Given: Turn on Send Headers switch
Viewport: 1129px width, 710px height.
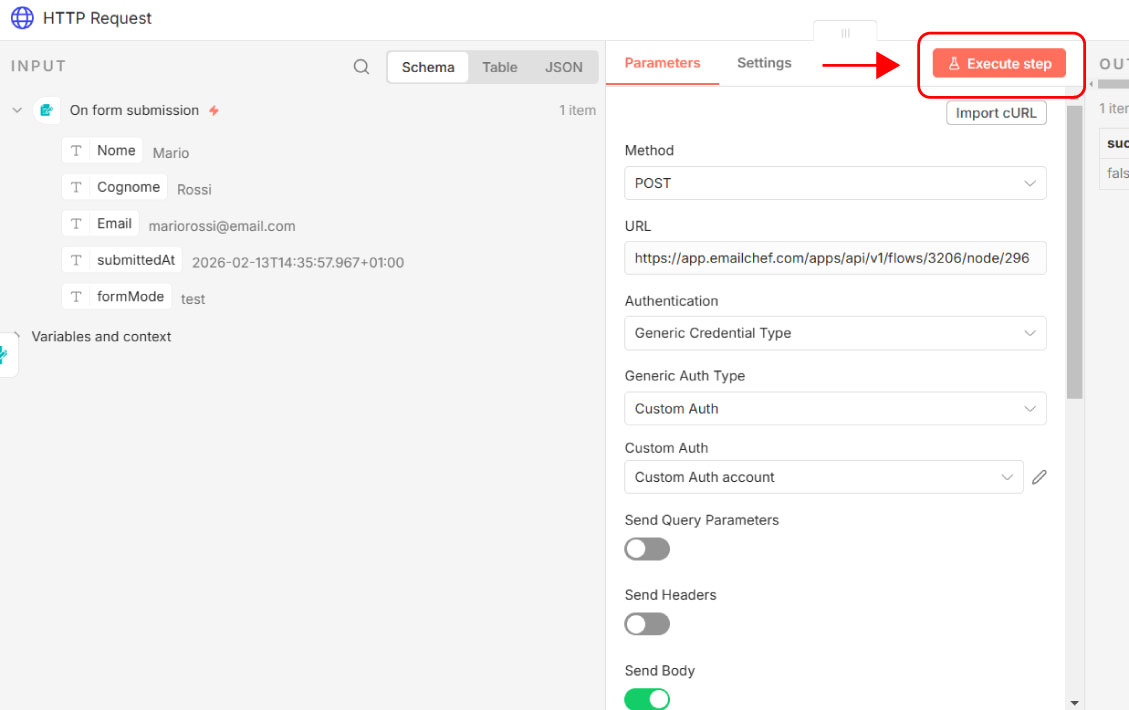Looking at the screenshot, I should click(x=646, y=624).
